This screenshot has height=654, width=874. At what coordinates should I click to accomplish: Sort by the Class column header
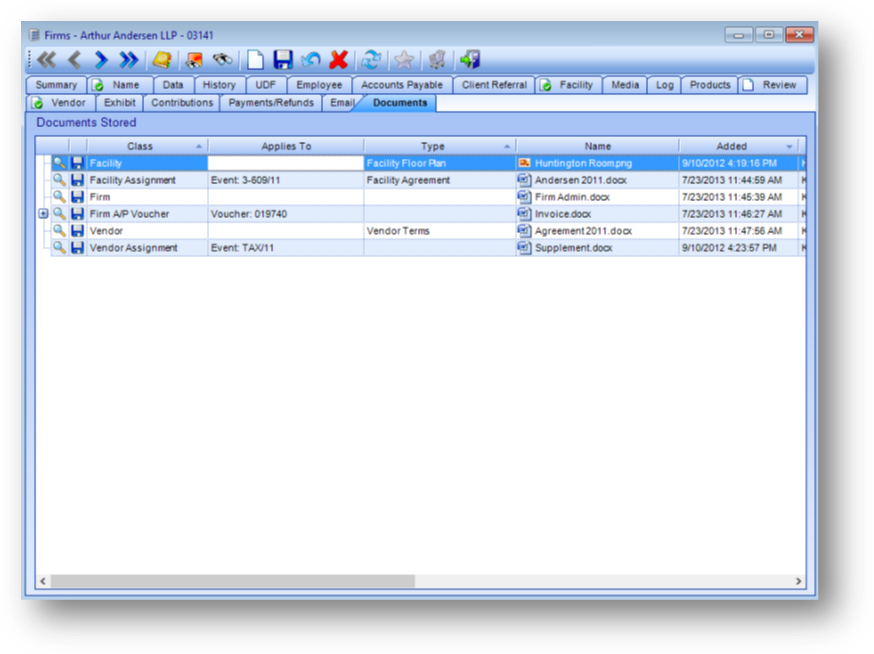point(140,146)
